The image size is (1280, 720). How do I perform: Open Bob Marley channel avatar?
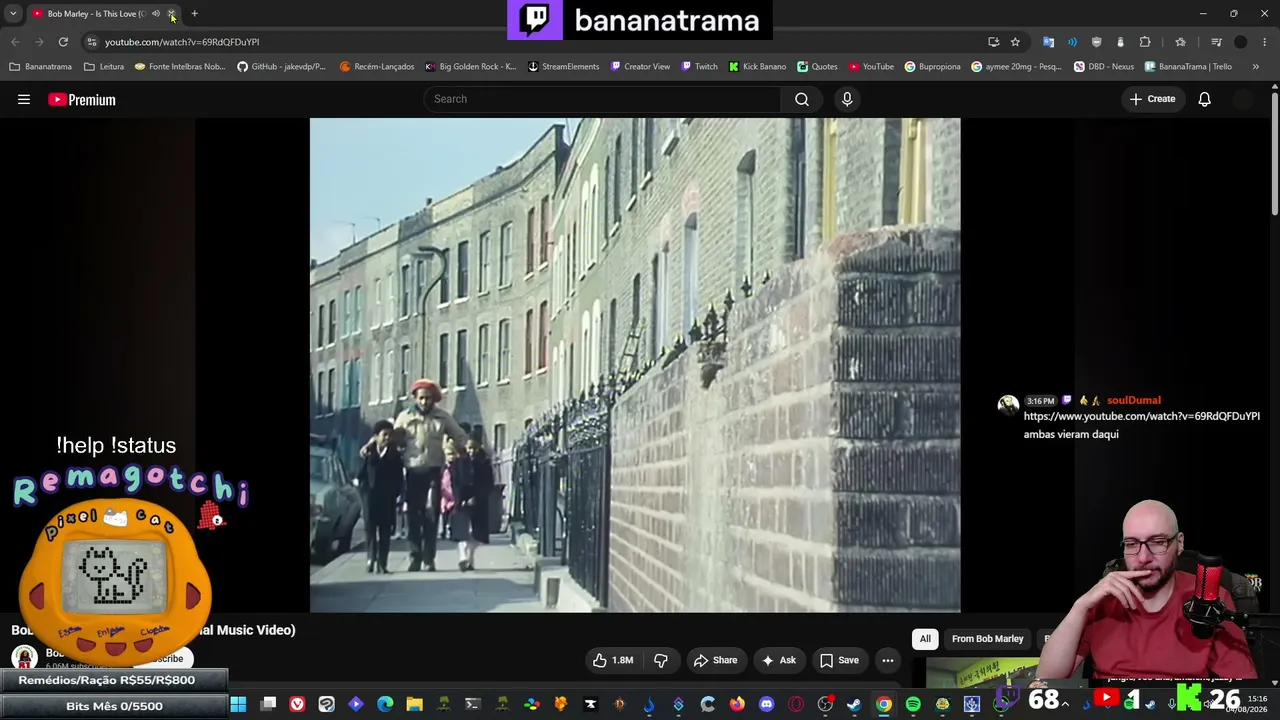pyautogui.click(x=25, y=658)
